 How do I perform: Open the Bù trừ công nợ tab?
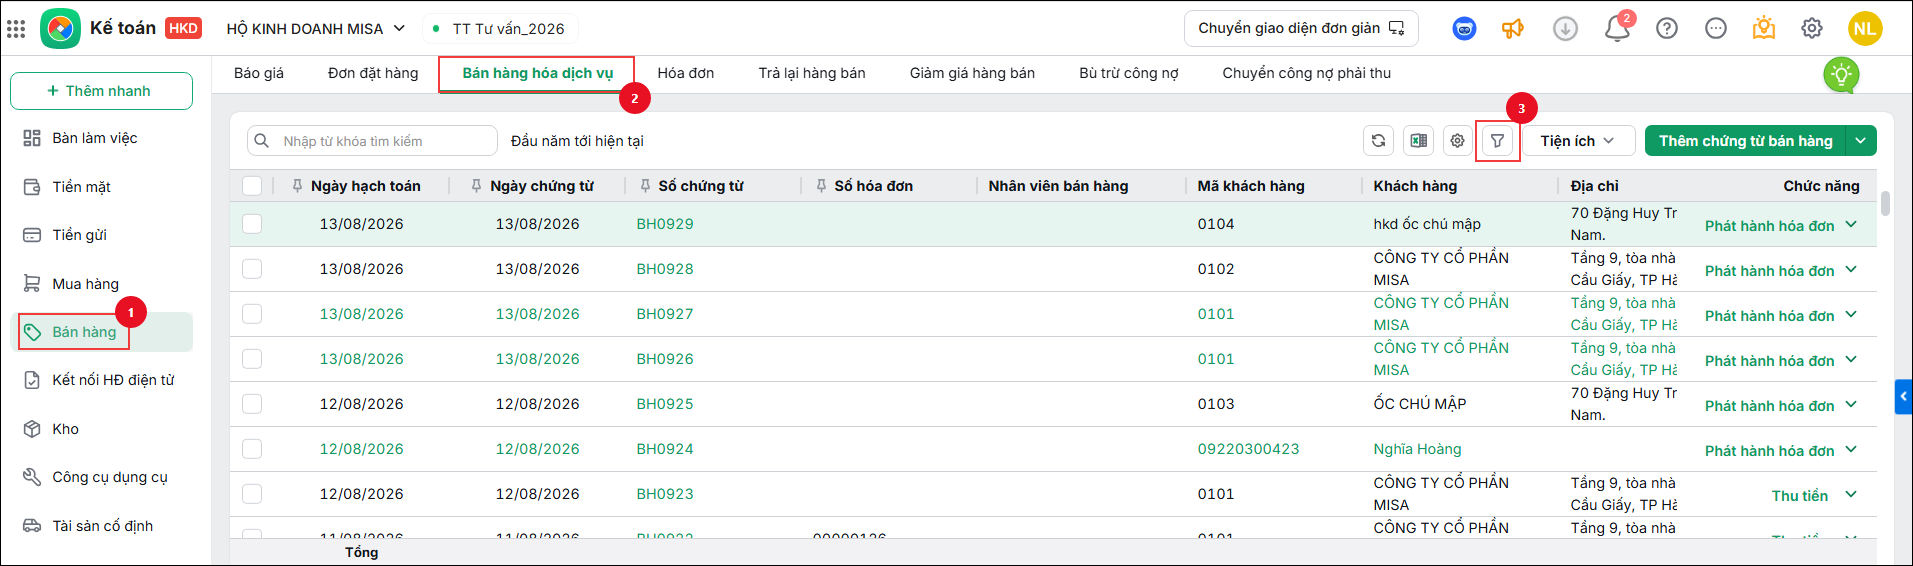(1129, 73)
